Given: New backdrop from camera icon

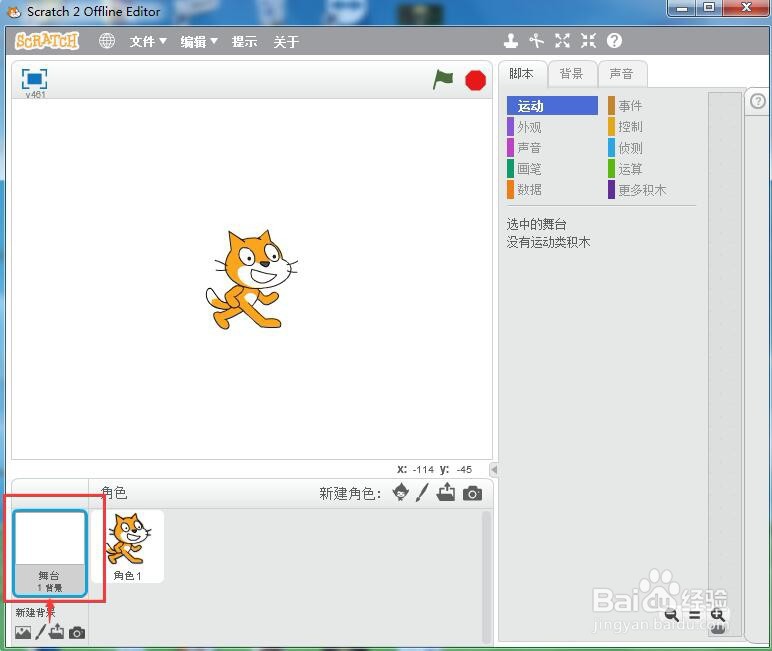Looking at the screenshot, I should pos(77,632).
